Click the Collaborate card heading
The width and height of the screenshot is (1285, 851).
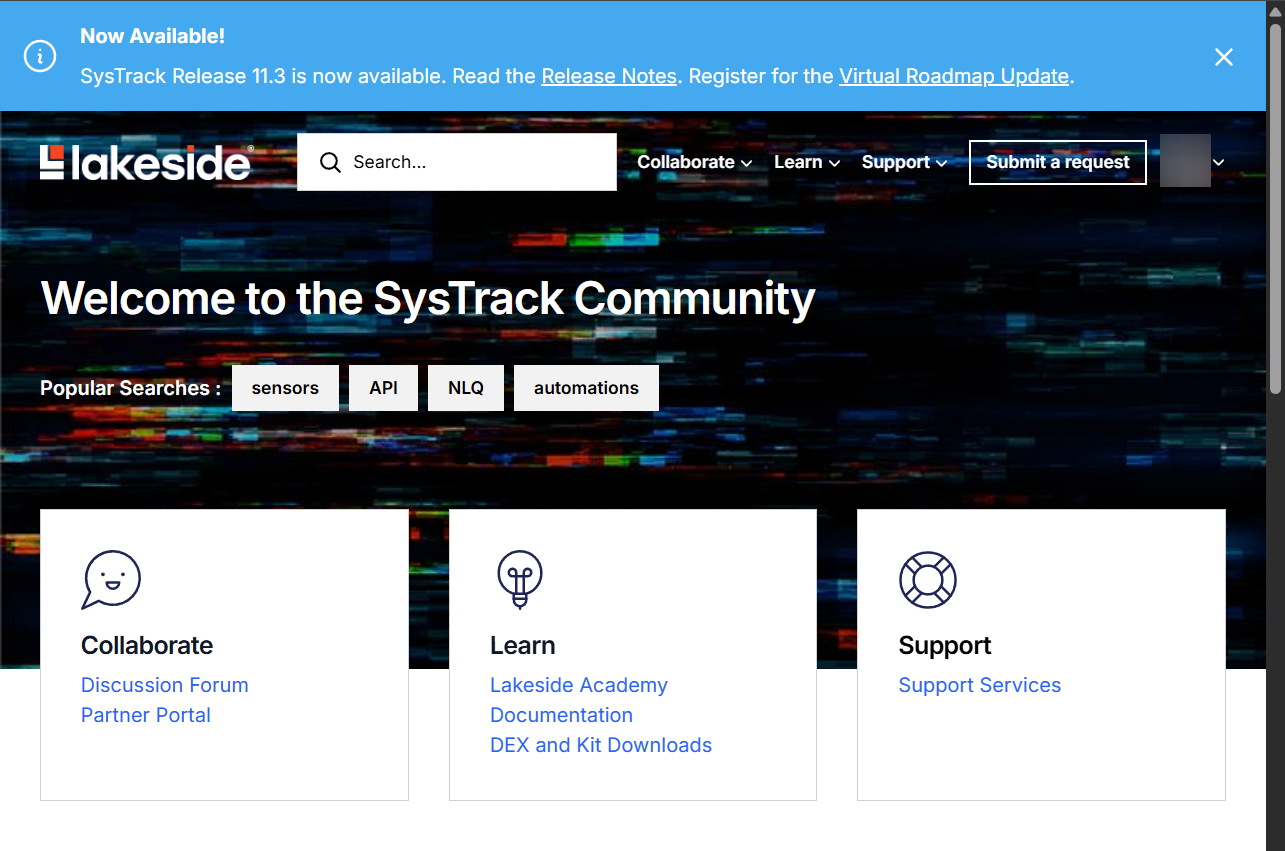(x=147, y=645)
